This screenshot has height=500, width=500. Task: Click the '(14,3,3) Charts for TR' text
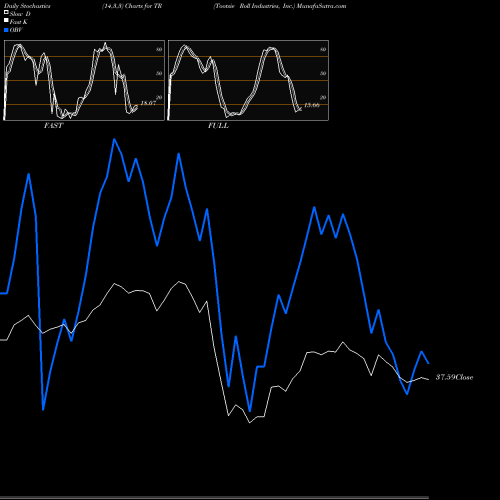[132, 6]
